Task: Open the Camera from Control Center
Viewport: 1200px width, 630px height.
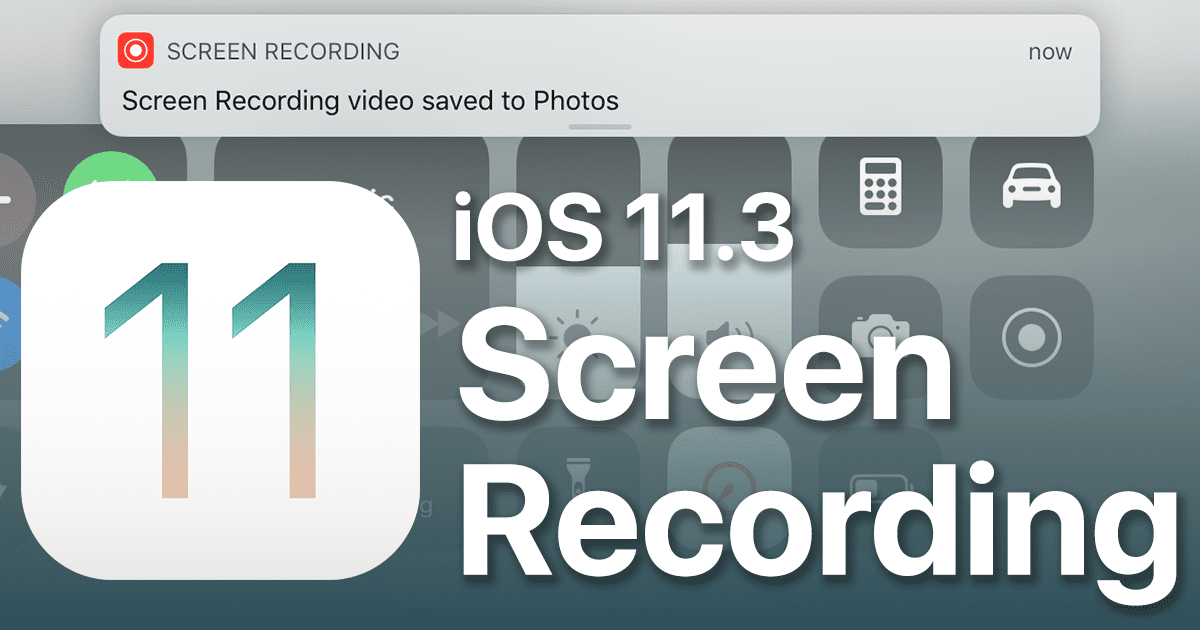Action: 879,337
